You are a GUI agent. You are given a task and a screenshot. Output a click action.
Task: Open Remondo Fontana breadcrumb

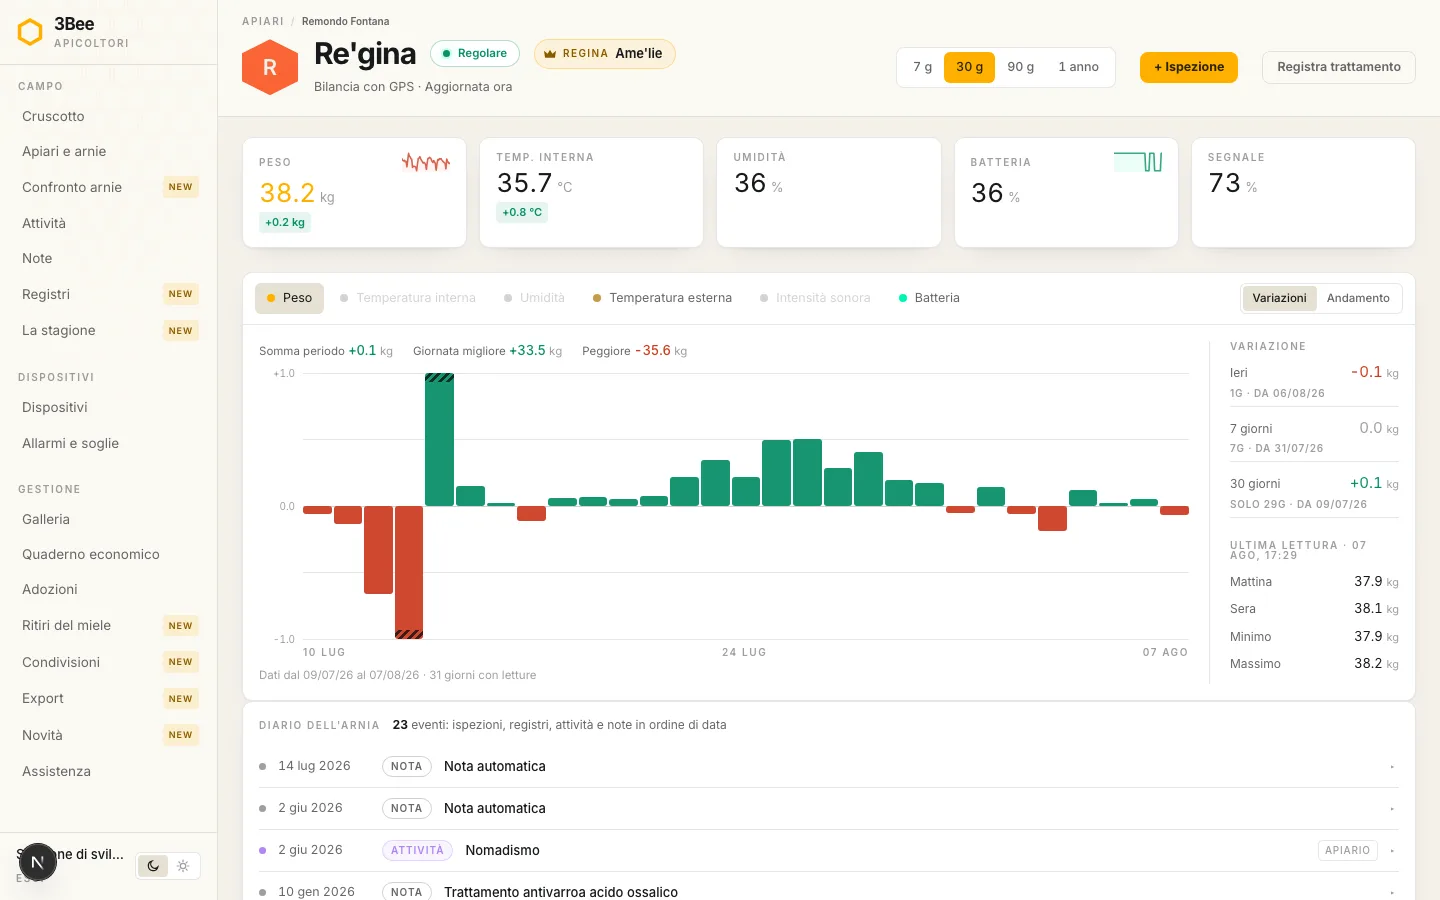tap(346, 21)
